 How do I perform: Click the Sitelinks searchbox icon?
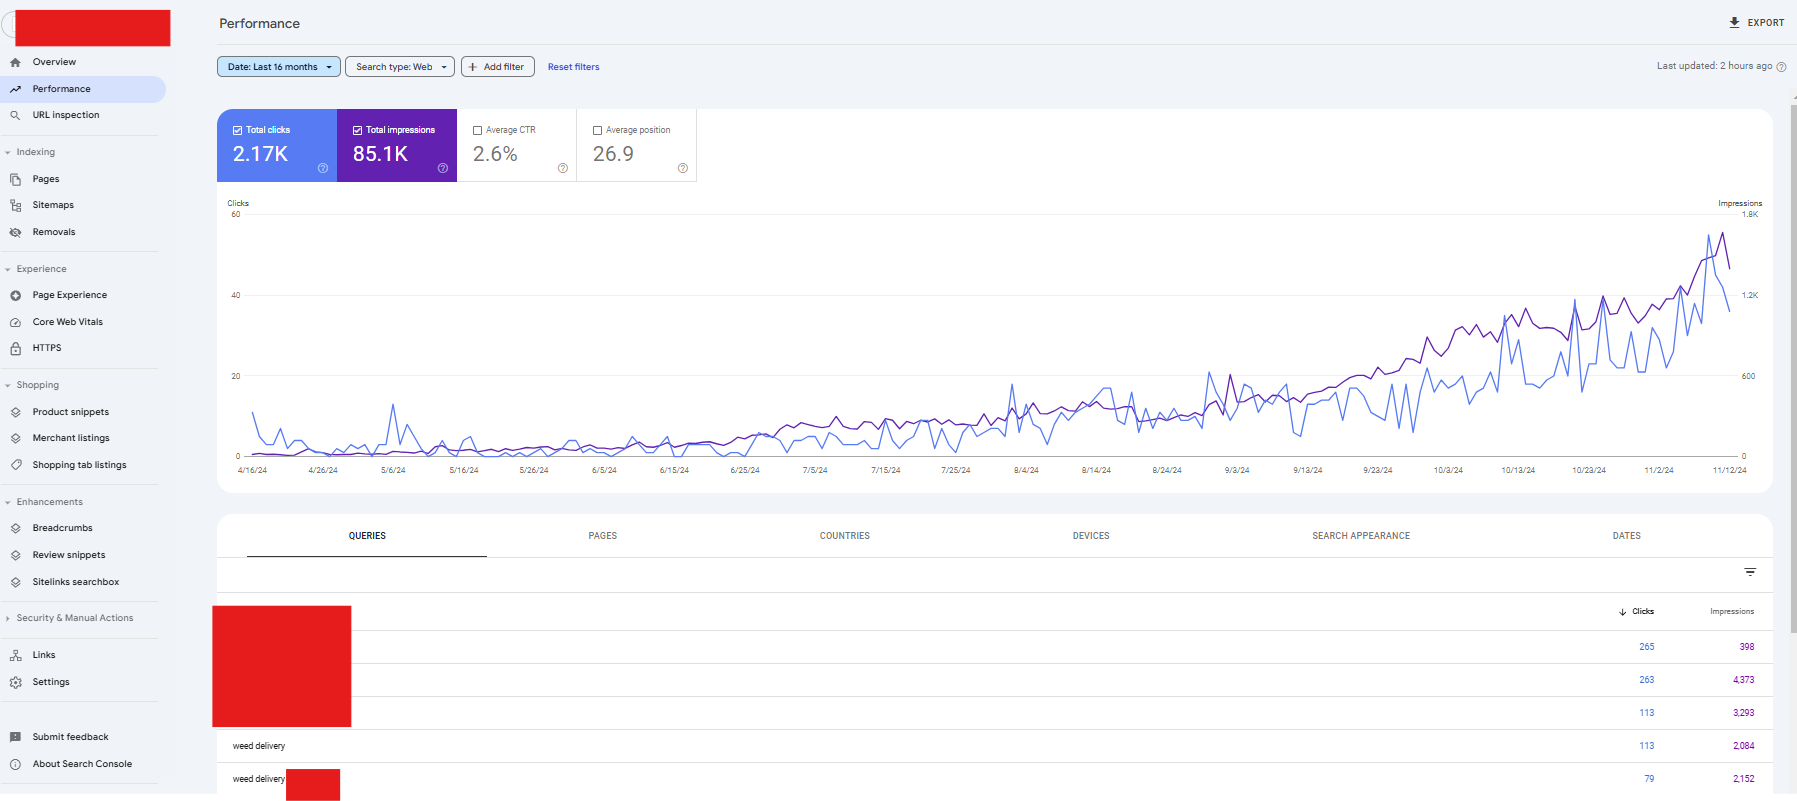[15, 582]
